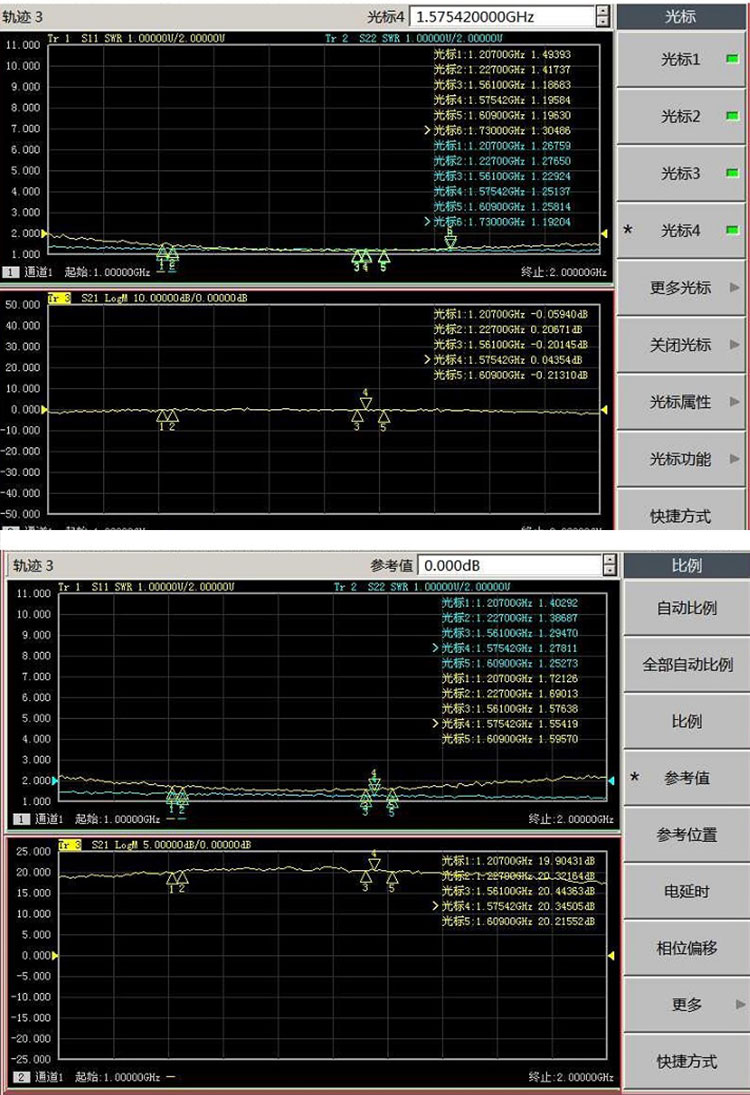Click the channel 1 indicator box below the top SWR plot

click(x=11, y=272)
